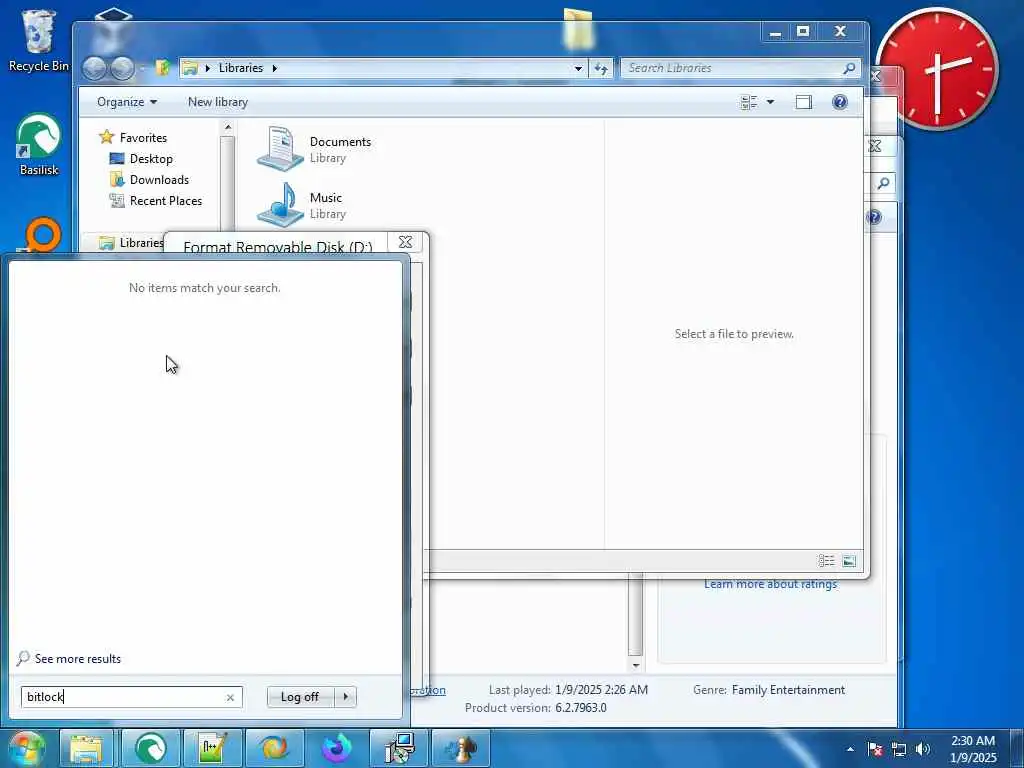The image size is (1024, 768).
Task: Click the network tray icon
Action: 899,749
